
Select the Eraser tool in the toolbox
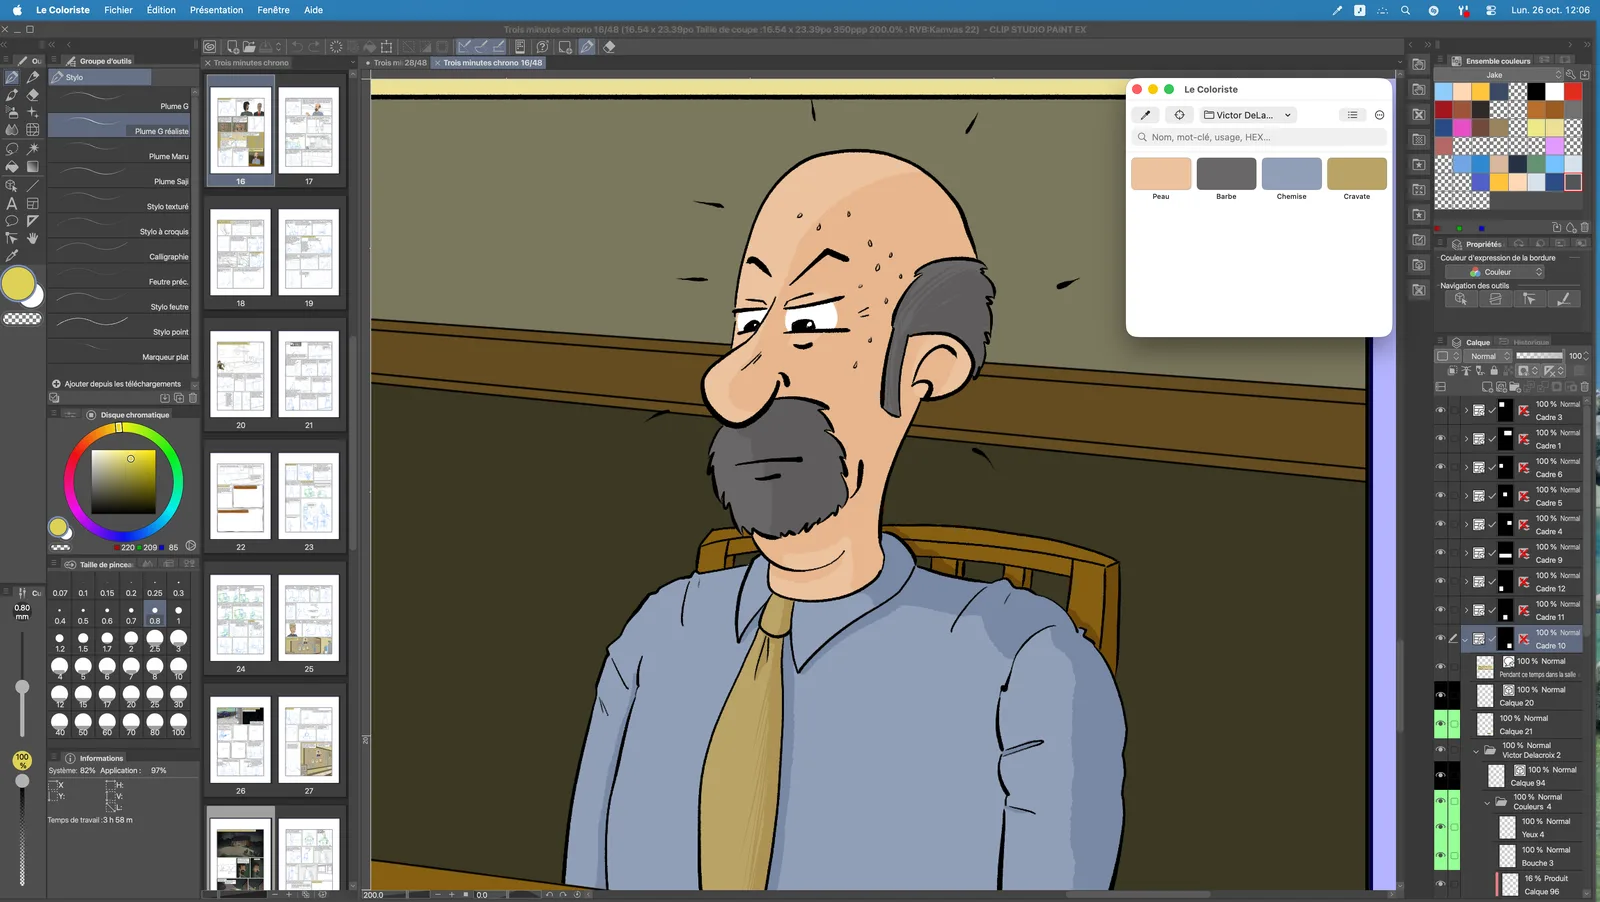tap(33, 95)
